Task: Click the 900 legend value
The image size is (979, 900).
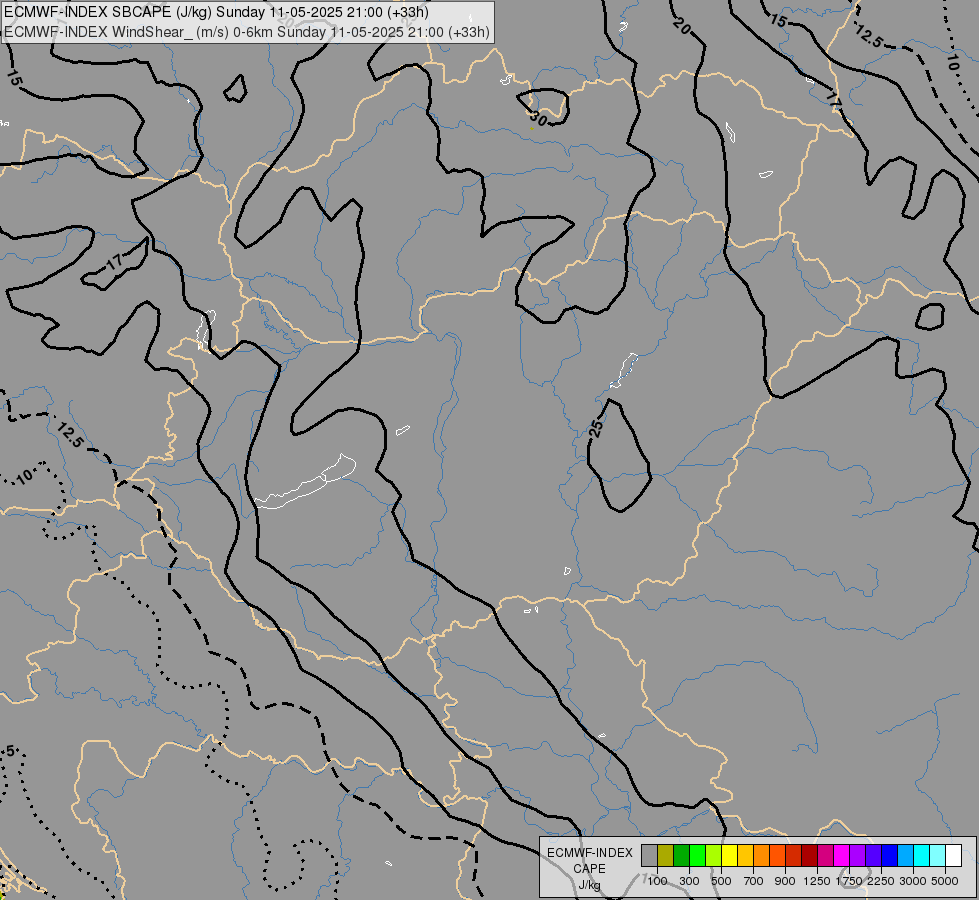Action: (785, 881)
